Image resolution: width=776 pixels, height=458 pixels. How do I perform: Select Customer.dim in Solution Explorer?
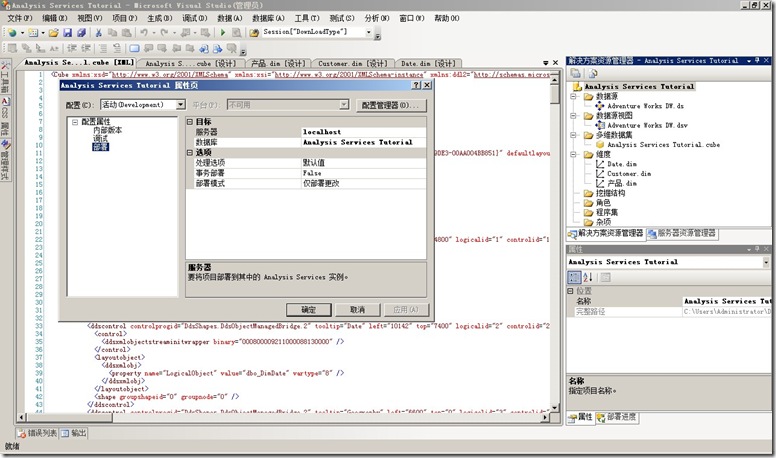(x=629, y=174)
